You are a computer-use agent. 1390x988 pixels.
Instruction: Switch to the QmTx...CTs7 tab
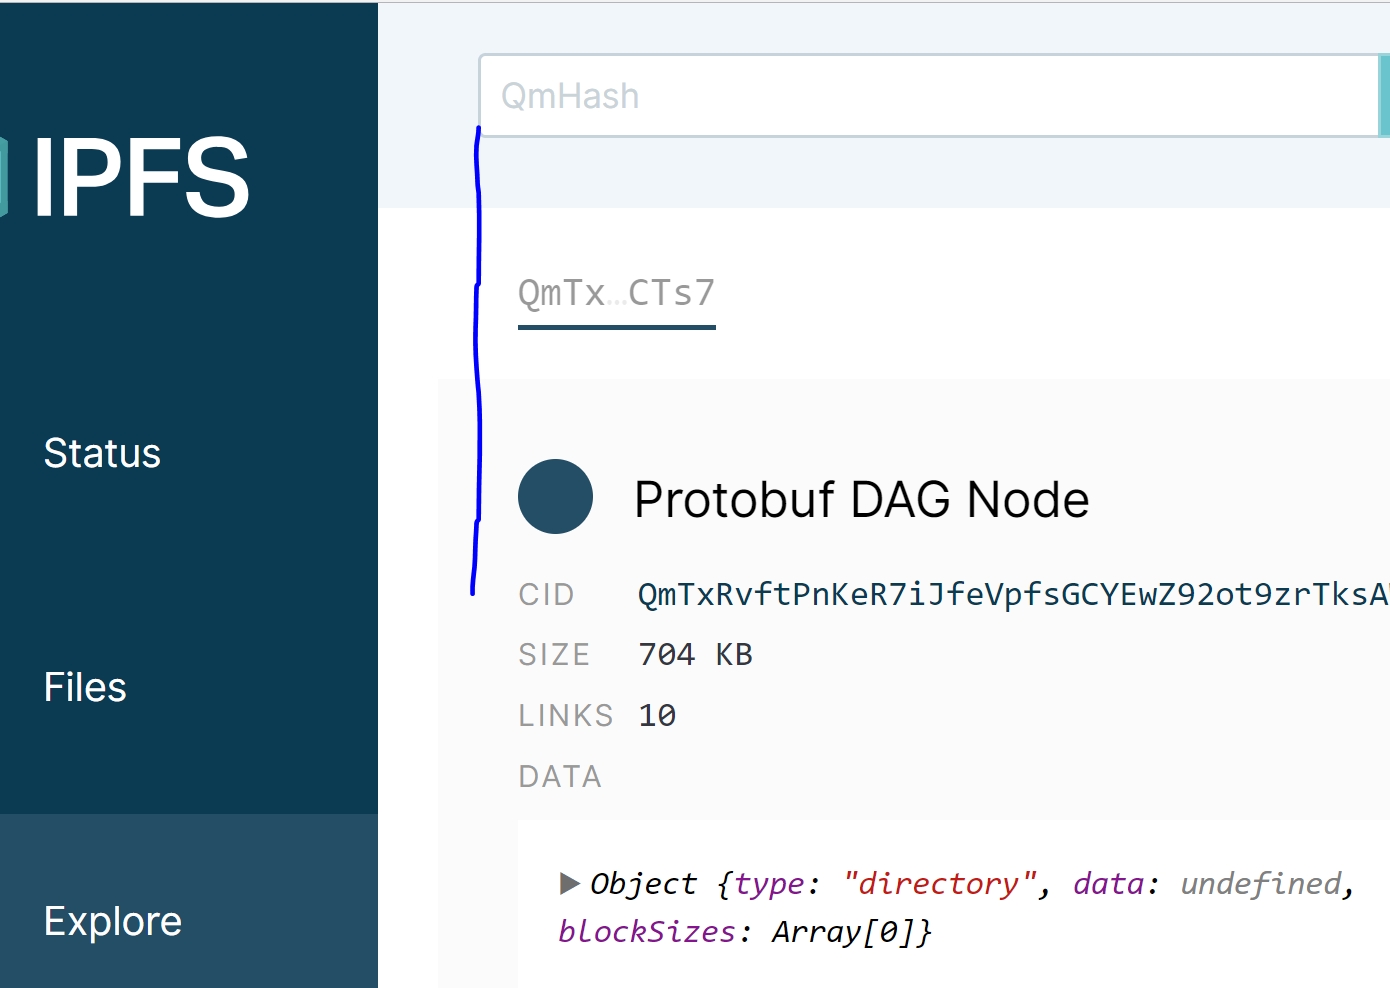616,293
